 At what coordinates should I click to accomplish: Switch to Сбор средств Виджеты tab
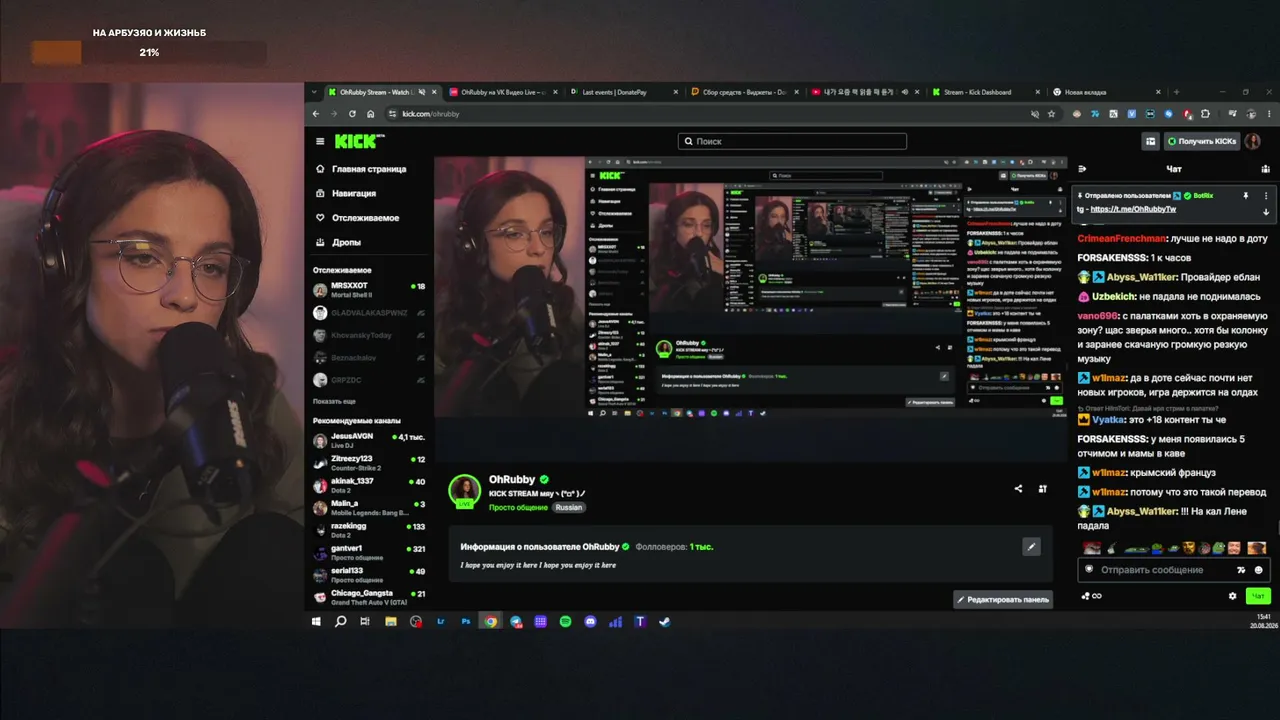[743, 92]
